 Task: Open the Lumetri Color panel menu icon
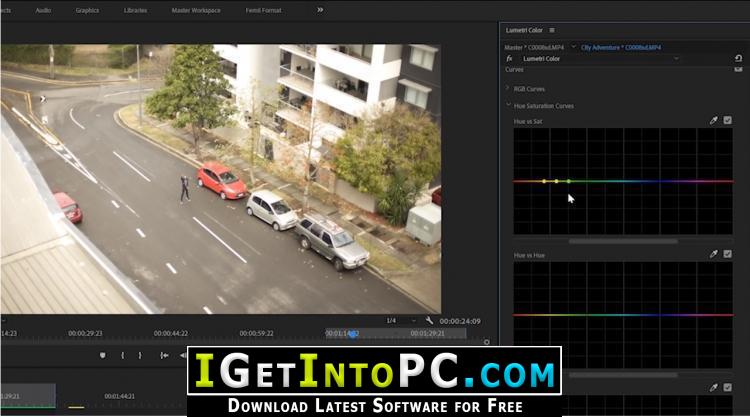552,30
